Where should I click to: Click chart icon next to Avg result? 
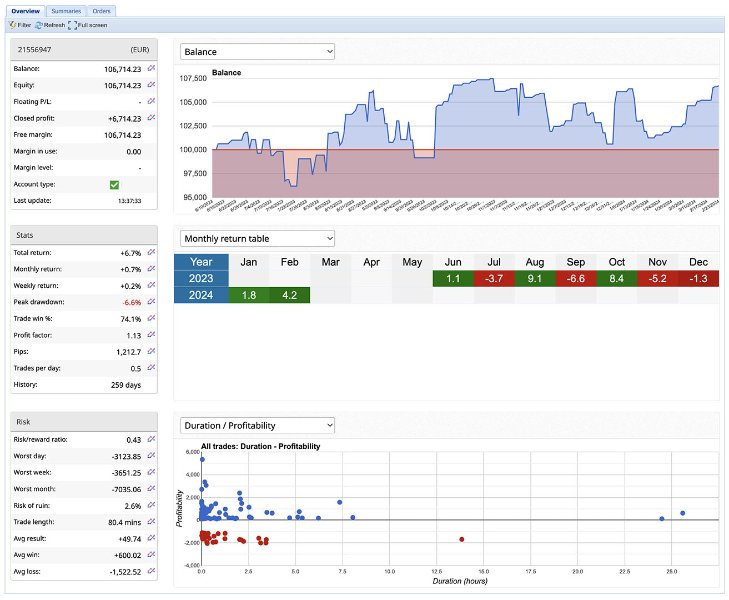[151, 538]
